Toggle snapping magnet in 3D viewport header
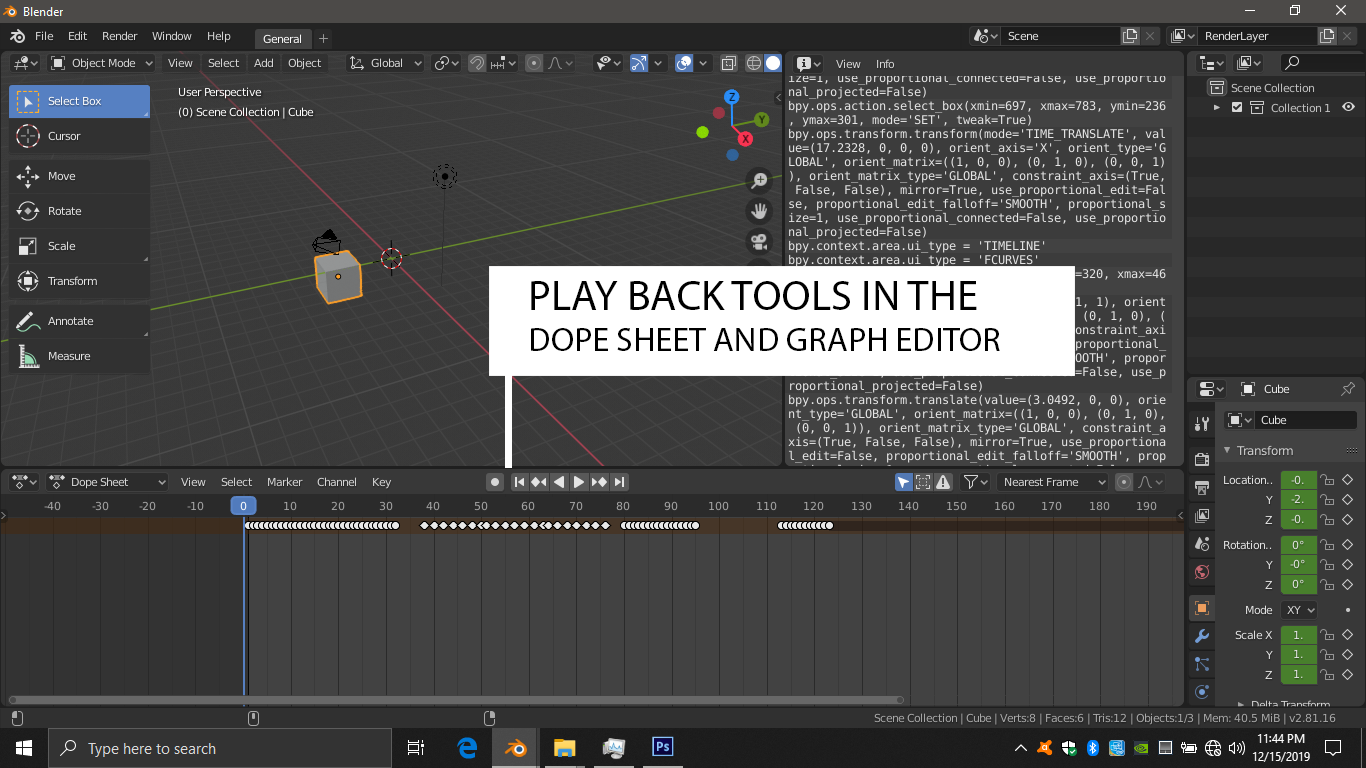1366x768 pixels. [477, 63]
